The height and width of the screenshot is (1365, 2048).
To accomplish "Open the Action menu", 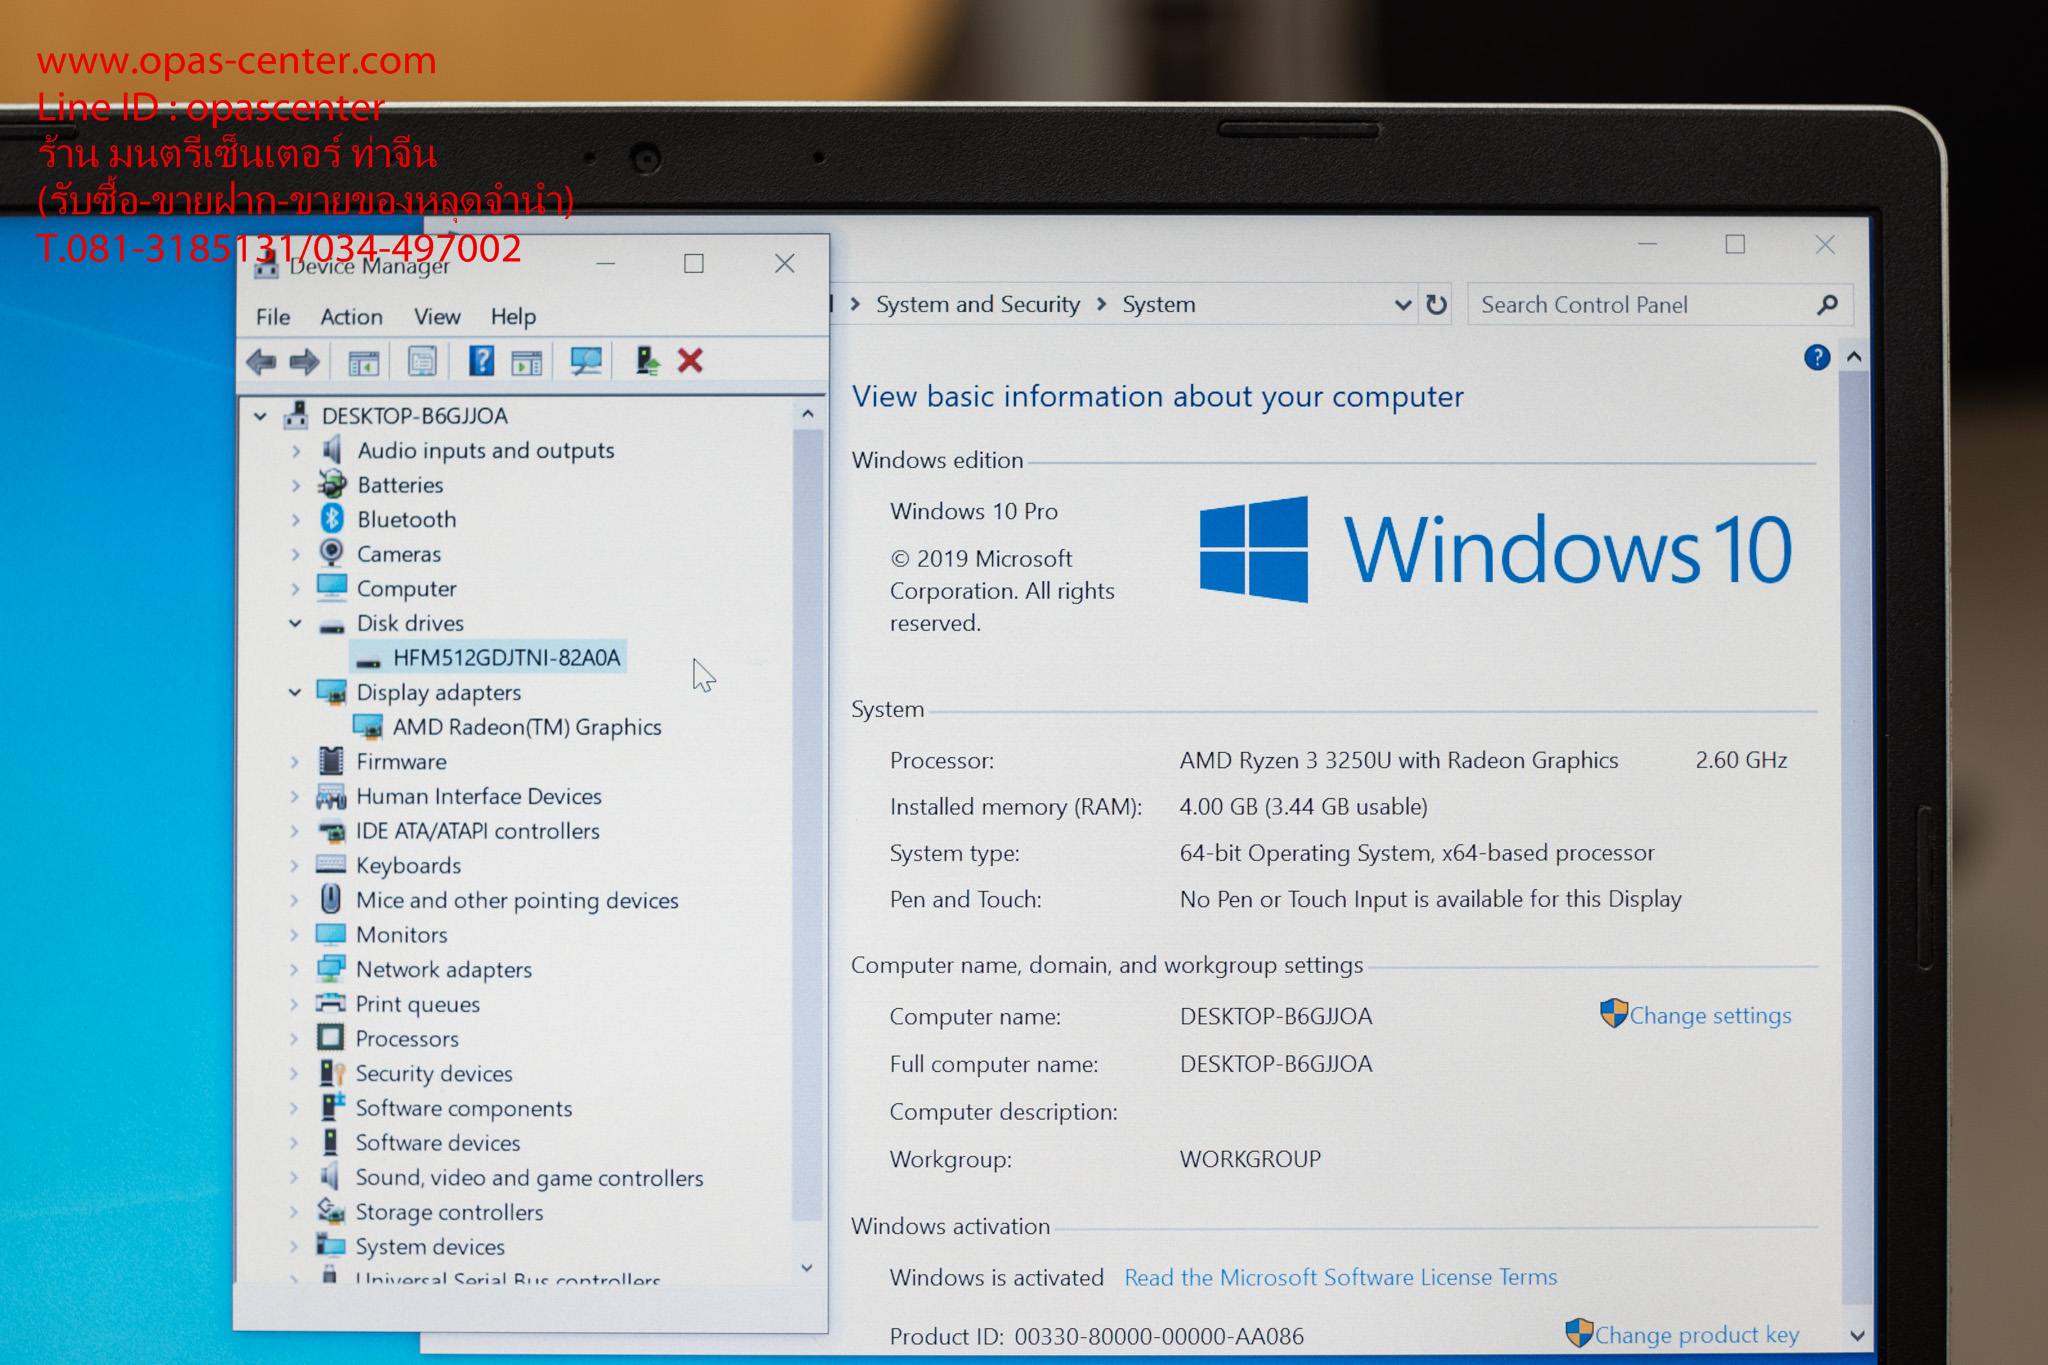I will [351, 317].
